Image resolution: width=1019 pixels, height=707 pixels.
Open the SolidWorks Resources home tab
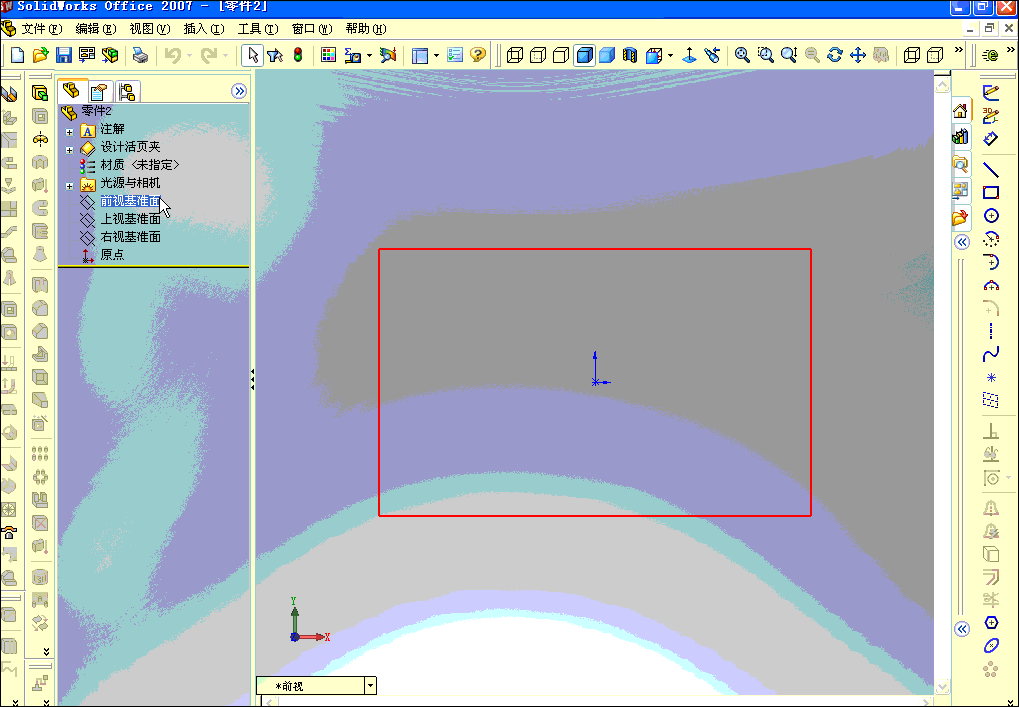click(961, 111)
